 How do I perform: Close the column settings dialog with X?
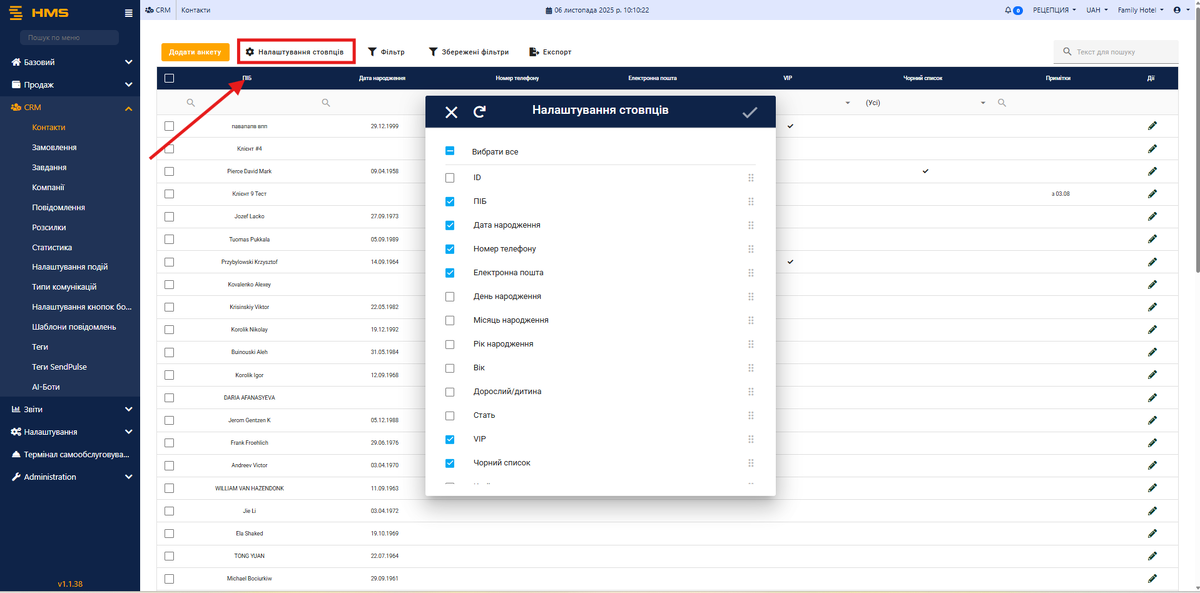tap(451, 113)
